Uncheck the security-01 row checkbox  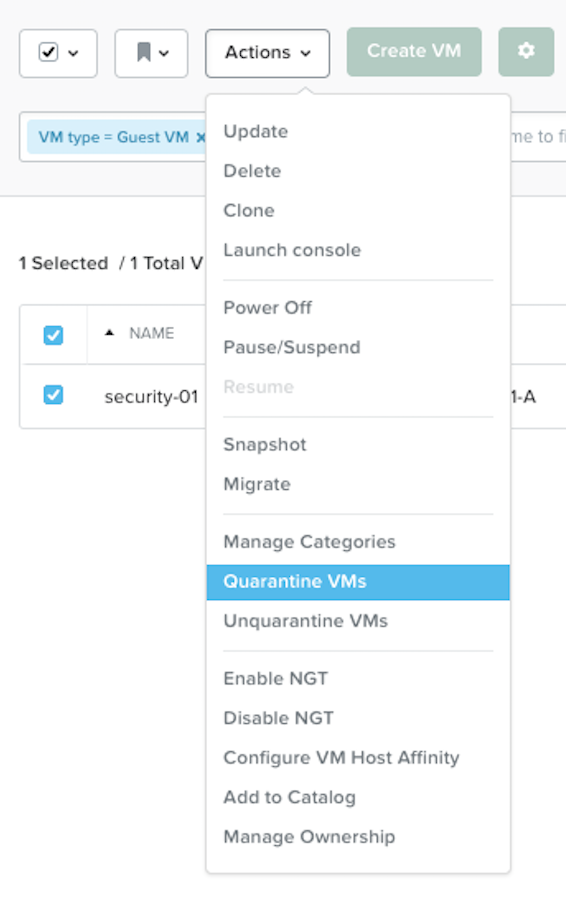tap(53, 395)
